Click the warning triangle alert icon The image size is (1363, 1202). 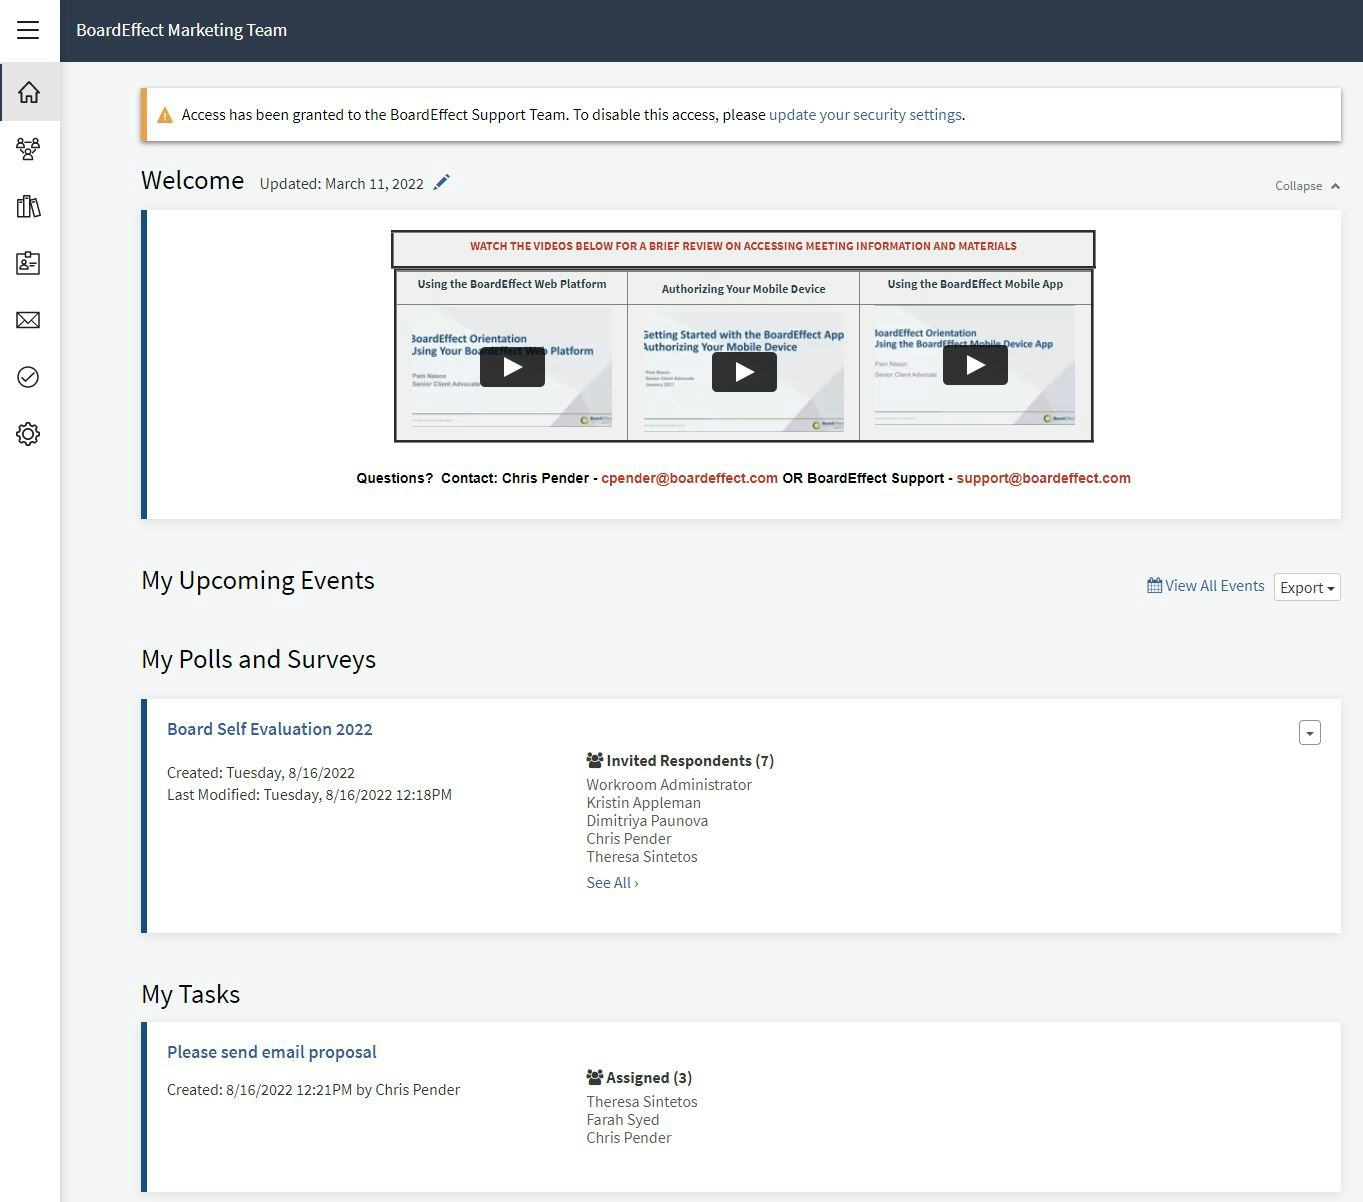[164, 115]
